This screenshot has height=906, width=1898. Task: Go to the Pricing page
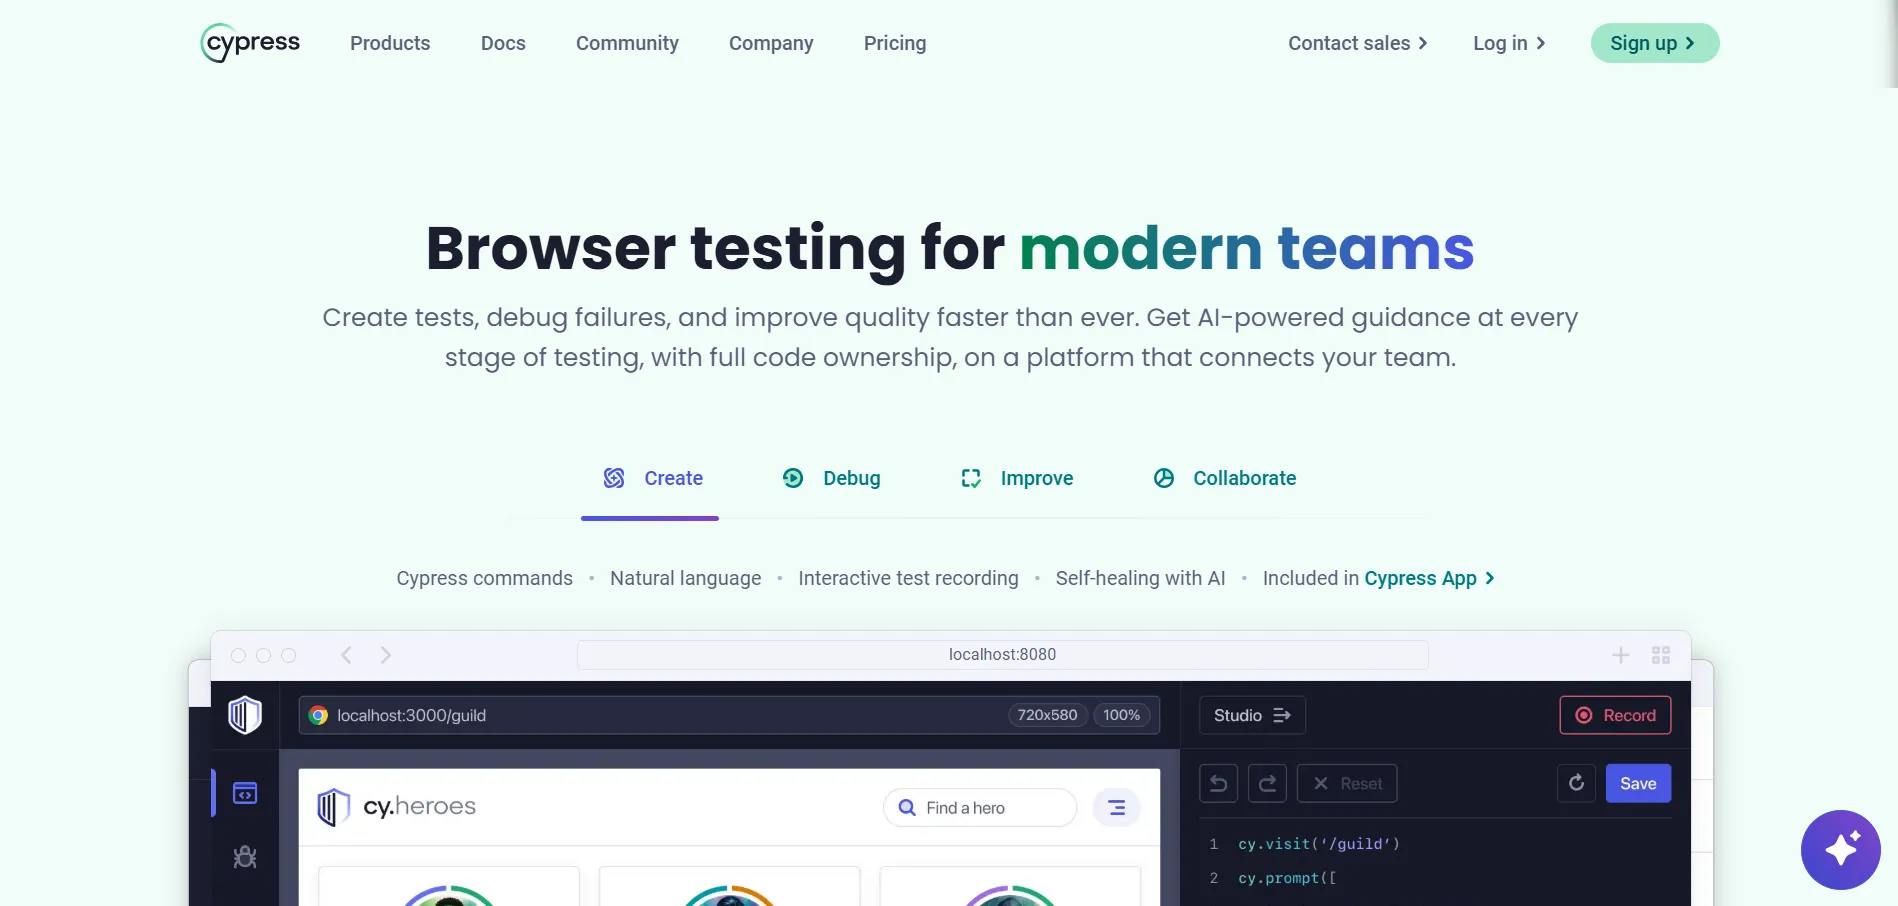pyautogui.click(x=895, y=43)
